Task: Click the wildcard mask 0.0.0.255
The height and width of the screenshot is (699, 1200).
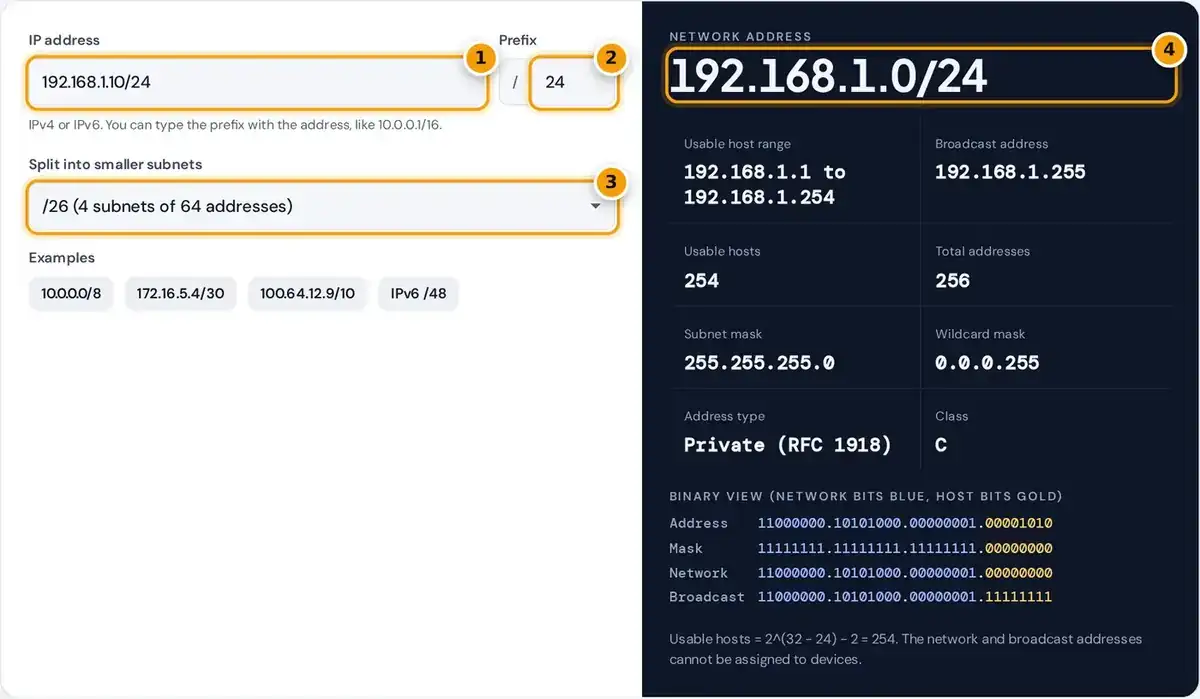Action: (x=987, y=363)
